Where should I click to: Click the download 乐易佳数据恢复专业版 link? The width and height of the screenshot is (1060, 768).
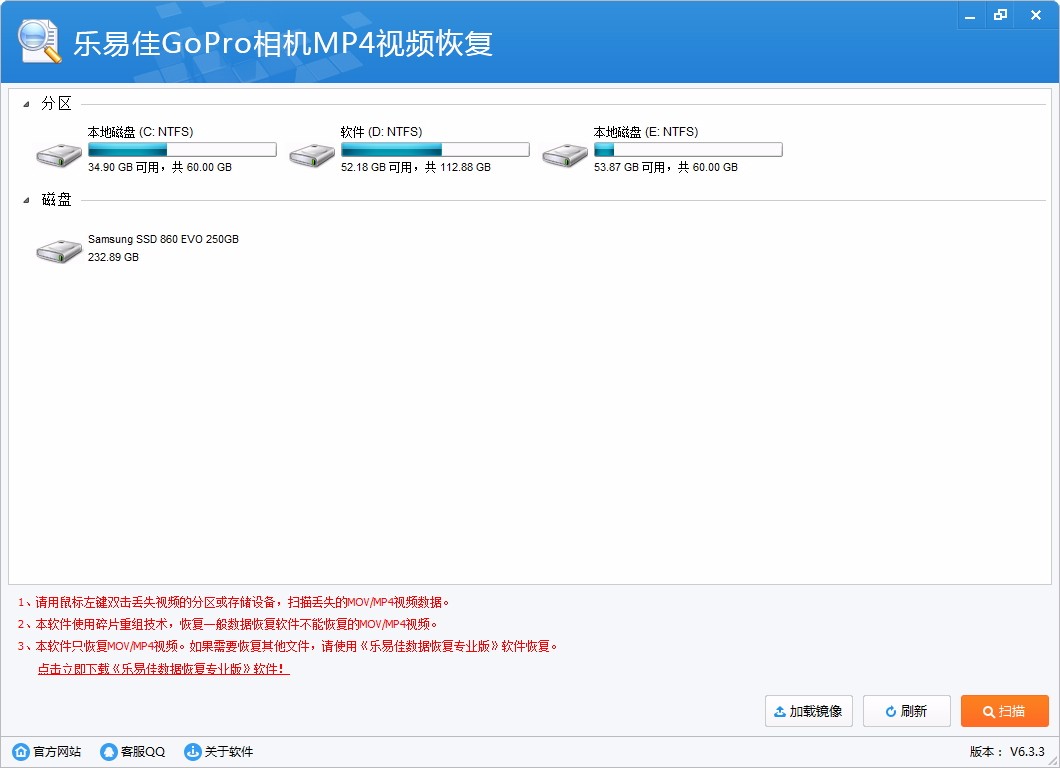pyautogui.click(x=164, y=669)
